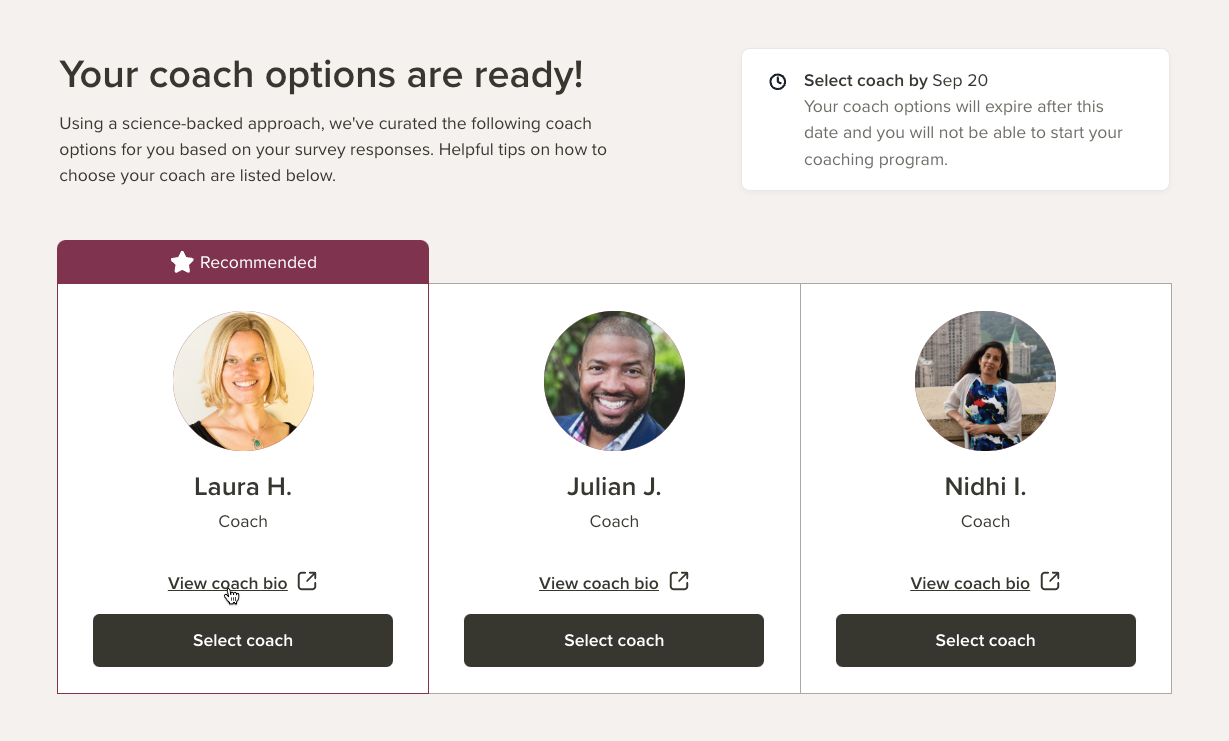Click the Your coach options are ready heading
The image size is (1229, 741).
[321, 76]
